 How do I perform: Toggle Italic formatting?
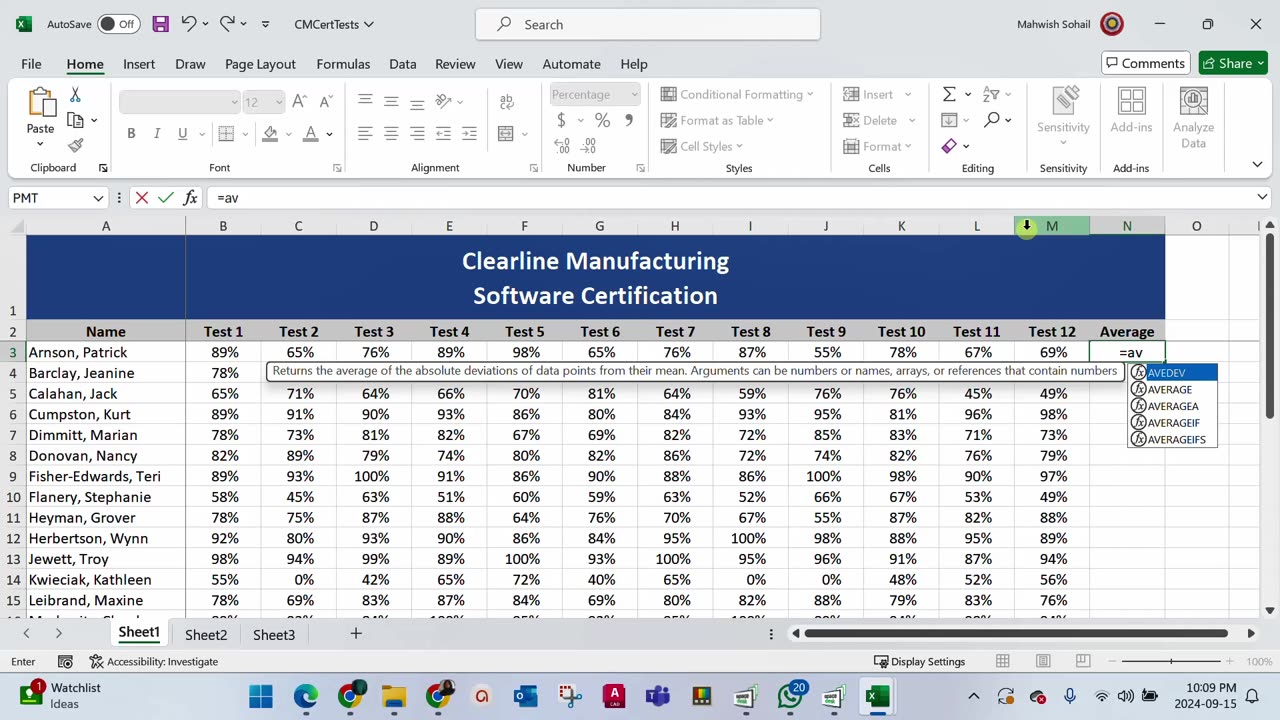click(156, 134)
